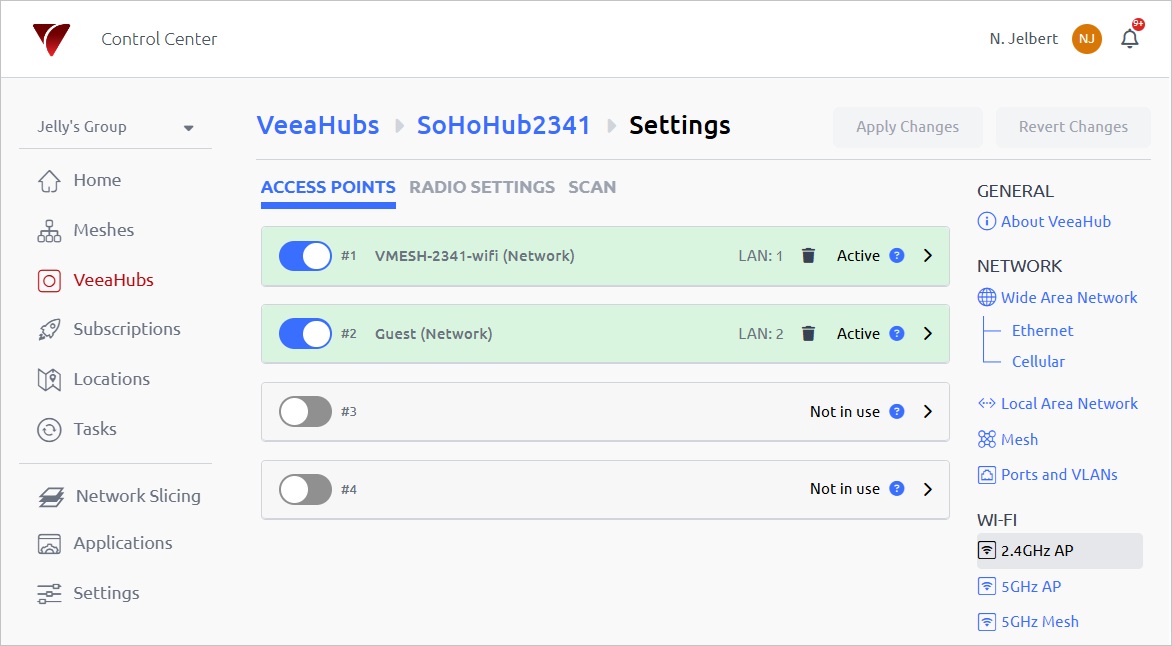Image resolution: width=1172 pixels, height=646 pixels.
Task: Switch to the Scan tab
Action: (592, 187)
